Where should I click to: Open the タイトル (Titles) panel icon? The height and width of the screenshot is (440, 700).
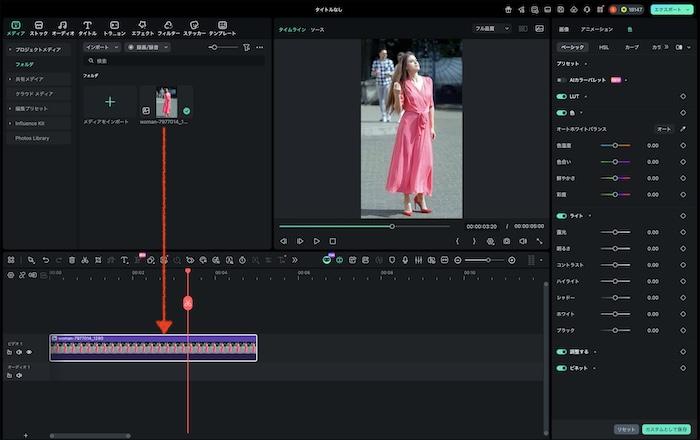coord(87,25)
